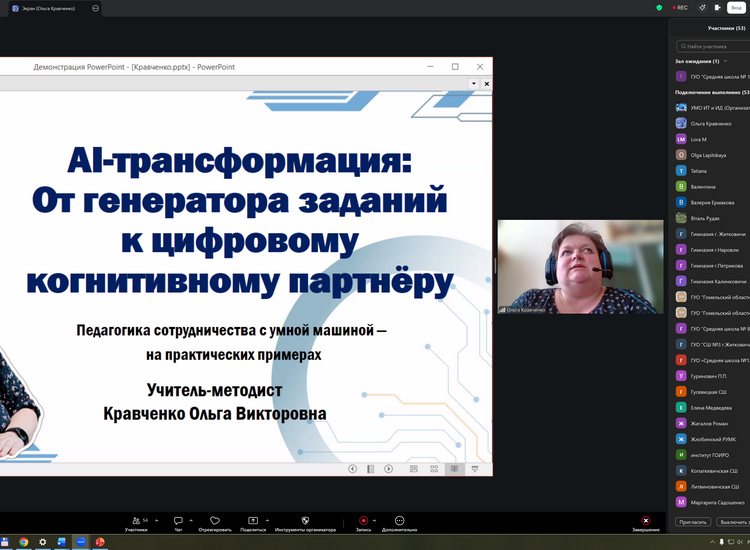Toggle the Запись (Record) button
The height and width of the screenshot is (550, 750).
click(x=363, y=520)
